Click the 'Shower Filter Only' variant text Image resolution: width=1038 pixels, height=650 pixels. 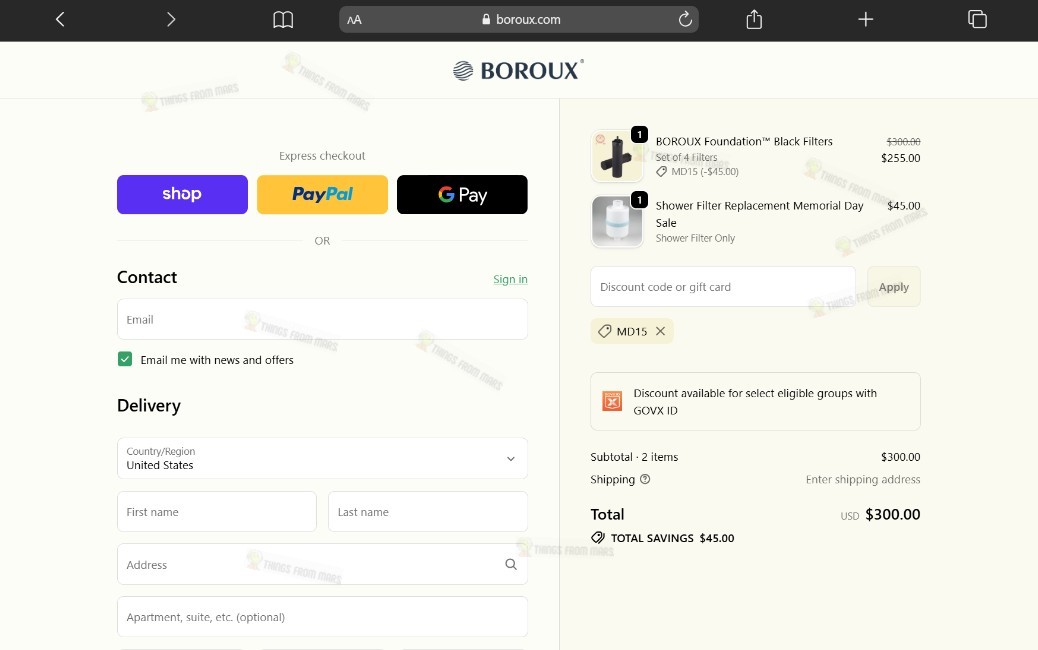pos(695,238)
